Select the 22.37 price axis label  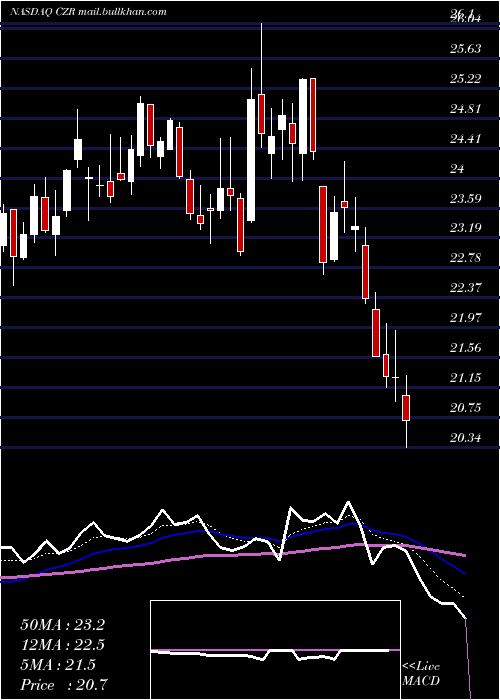pyautogui.click(x=466, y=288)
